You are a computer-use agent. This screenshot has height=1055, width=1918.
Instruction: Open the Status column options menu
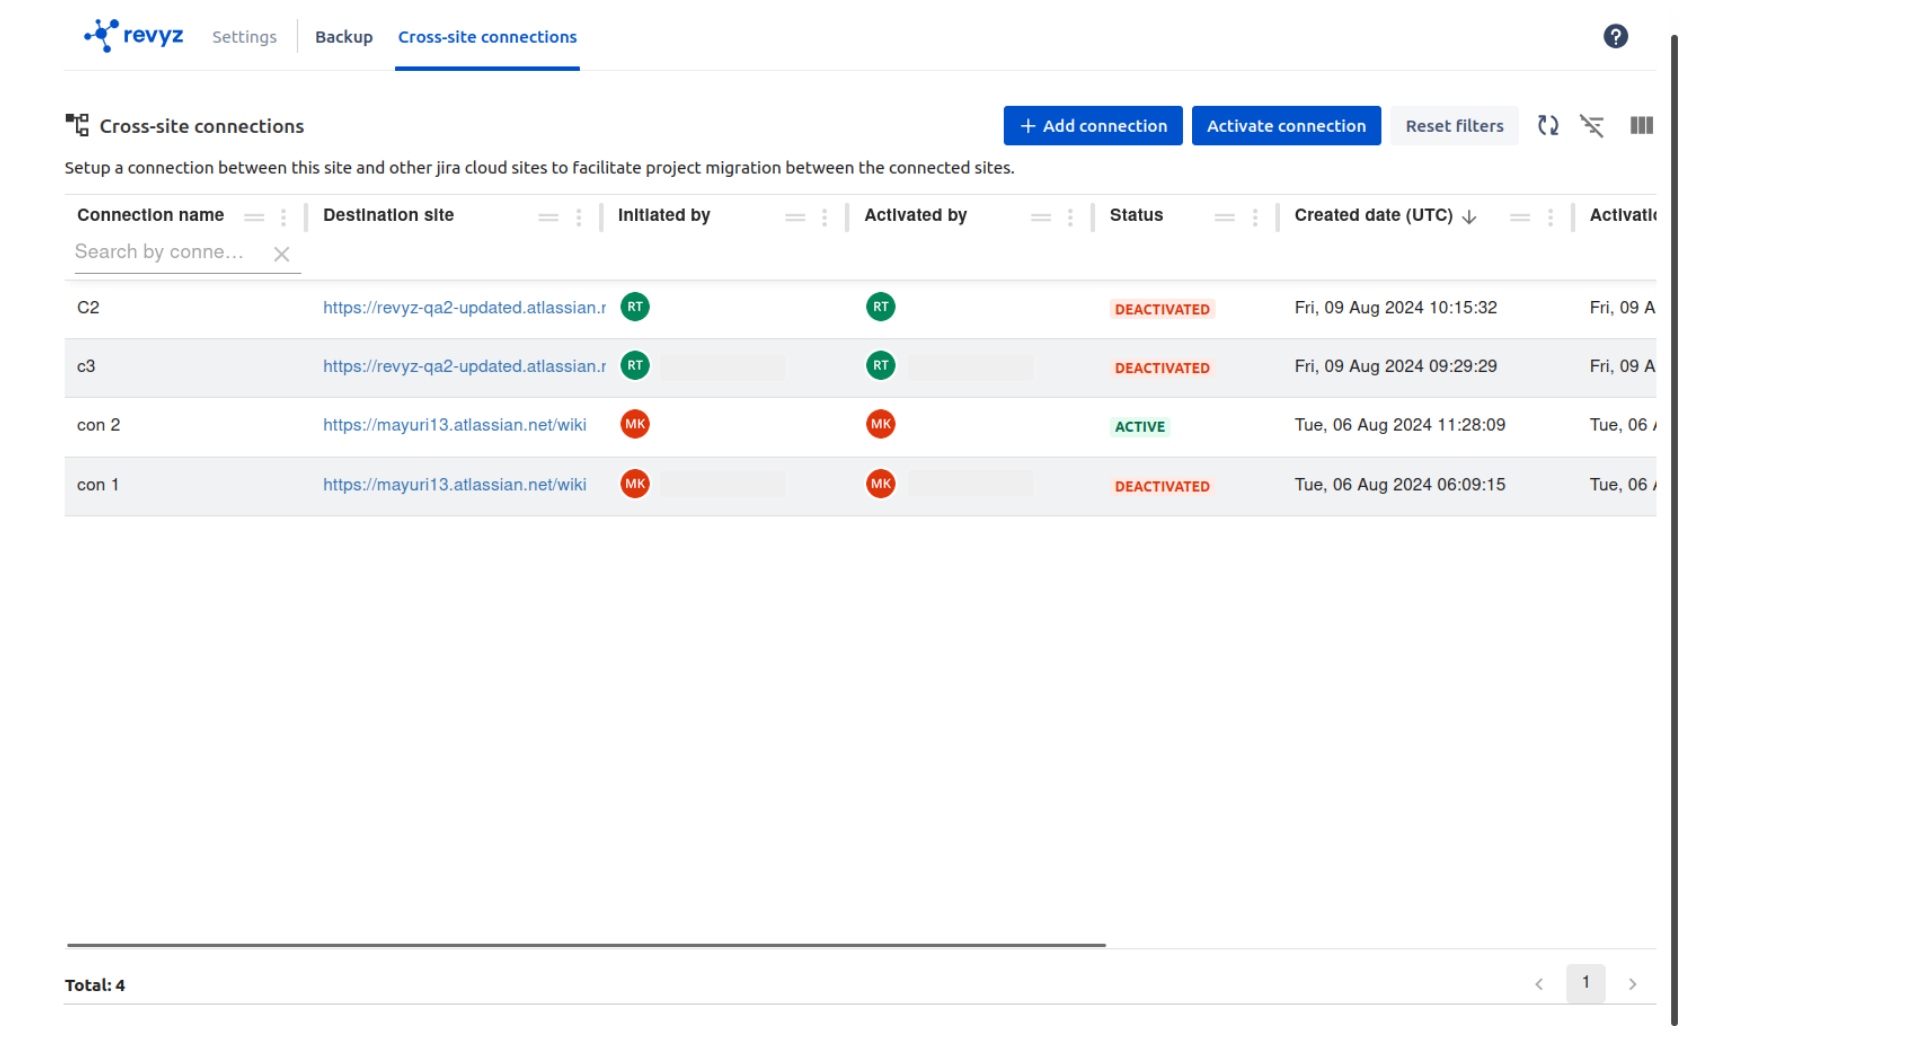[1255, 217]
